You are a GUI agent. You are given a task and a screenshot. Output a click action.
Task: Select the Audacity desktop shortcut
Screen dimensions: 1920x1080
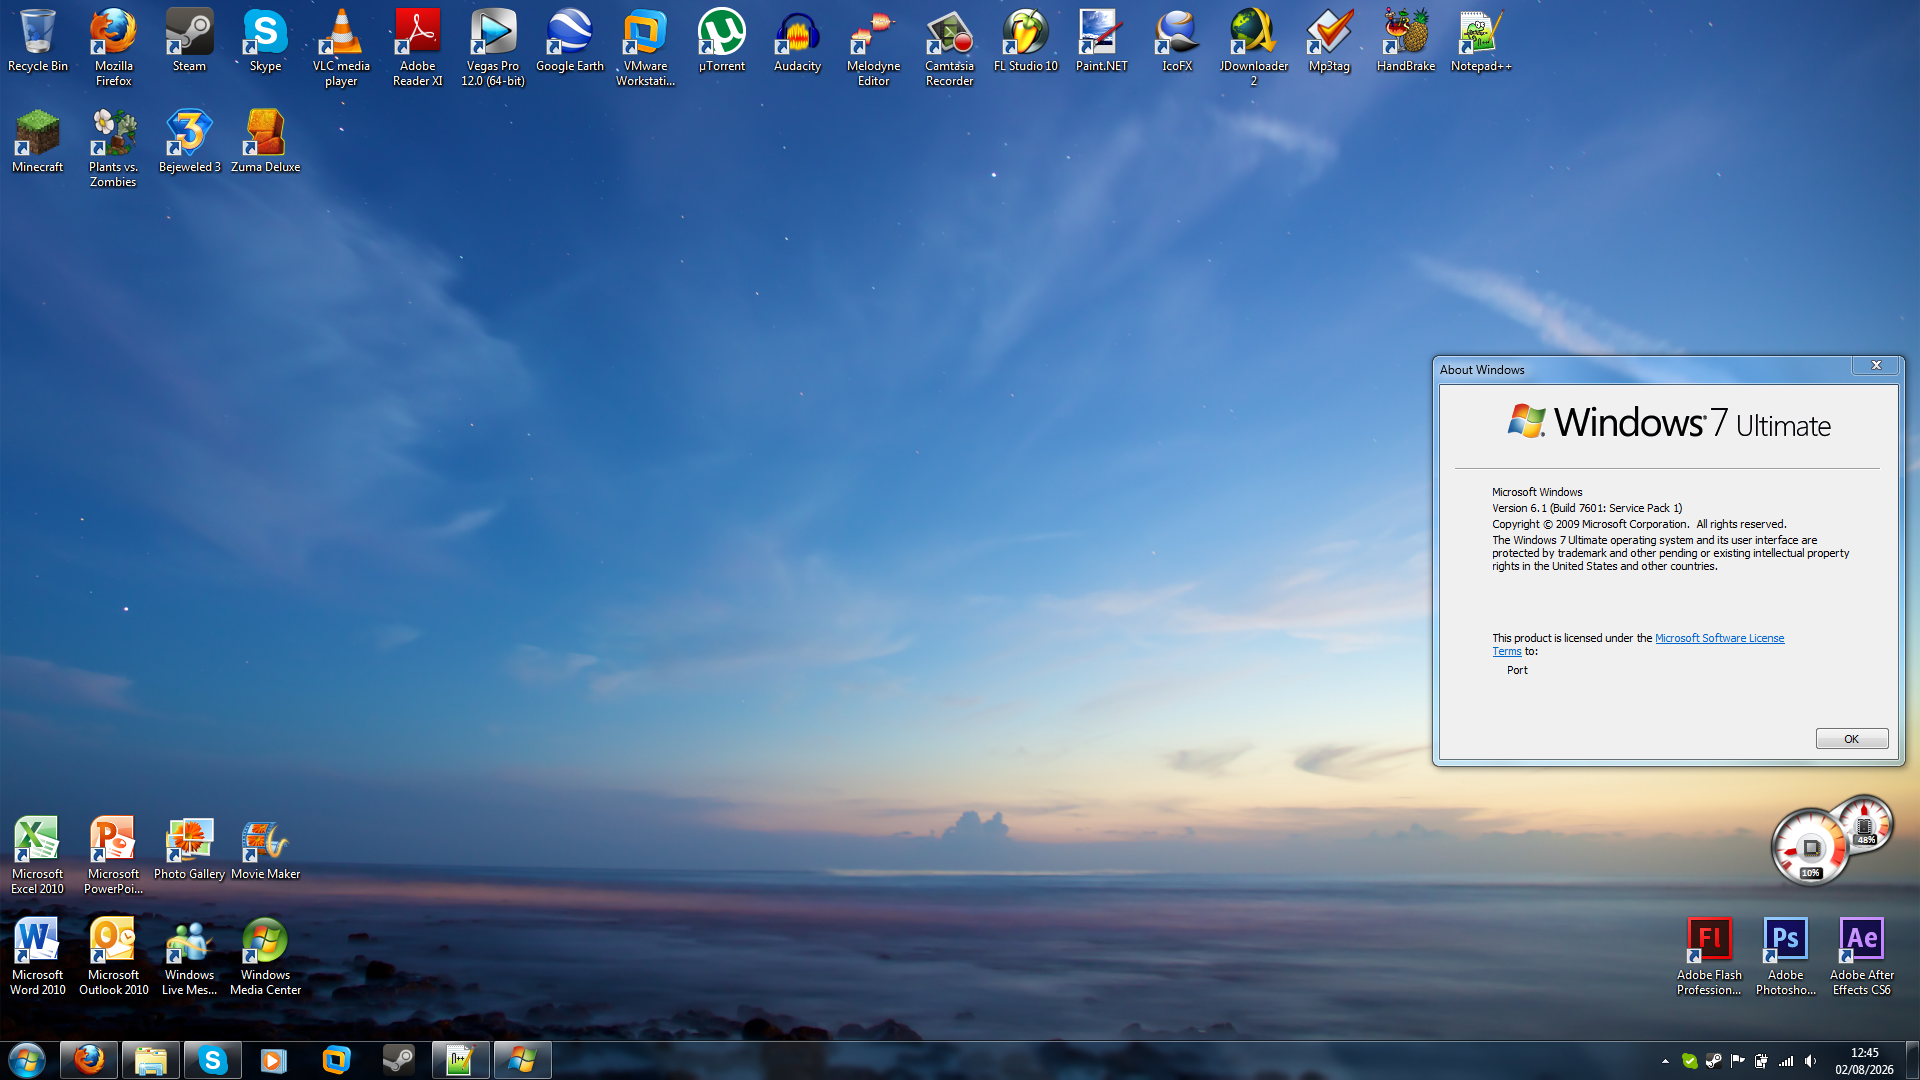798,42
